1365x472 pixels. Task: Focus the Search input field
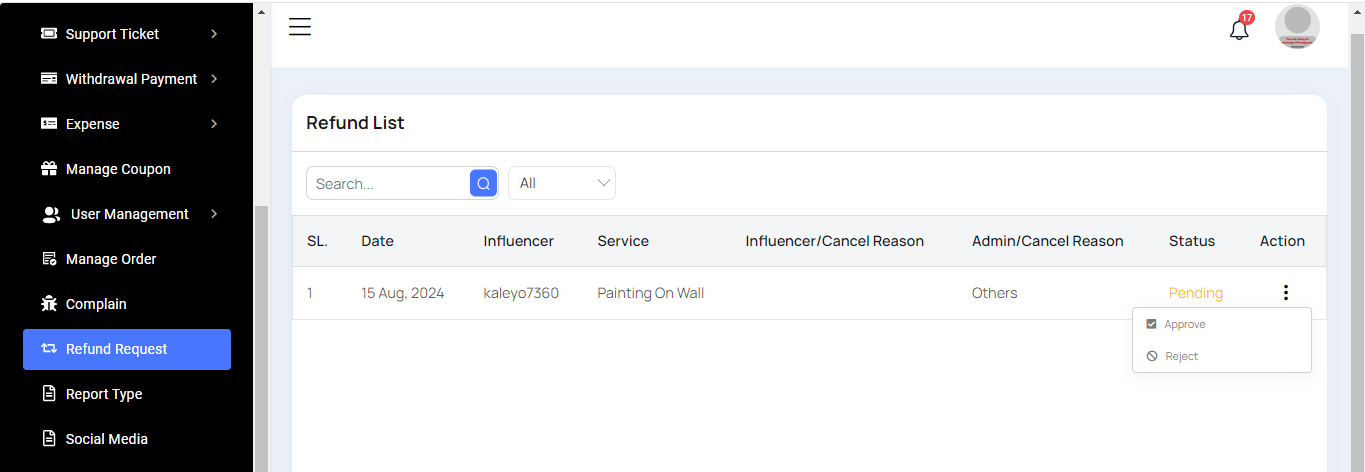pyautogui.click(x=388, y=183)
